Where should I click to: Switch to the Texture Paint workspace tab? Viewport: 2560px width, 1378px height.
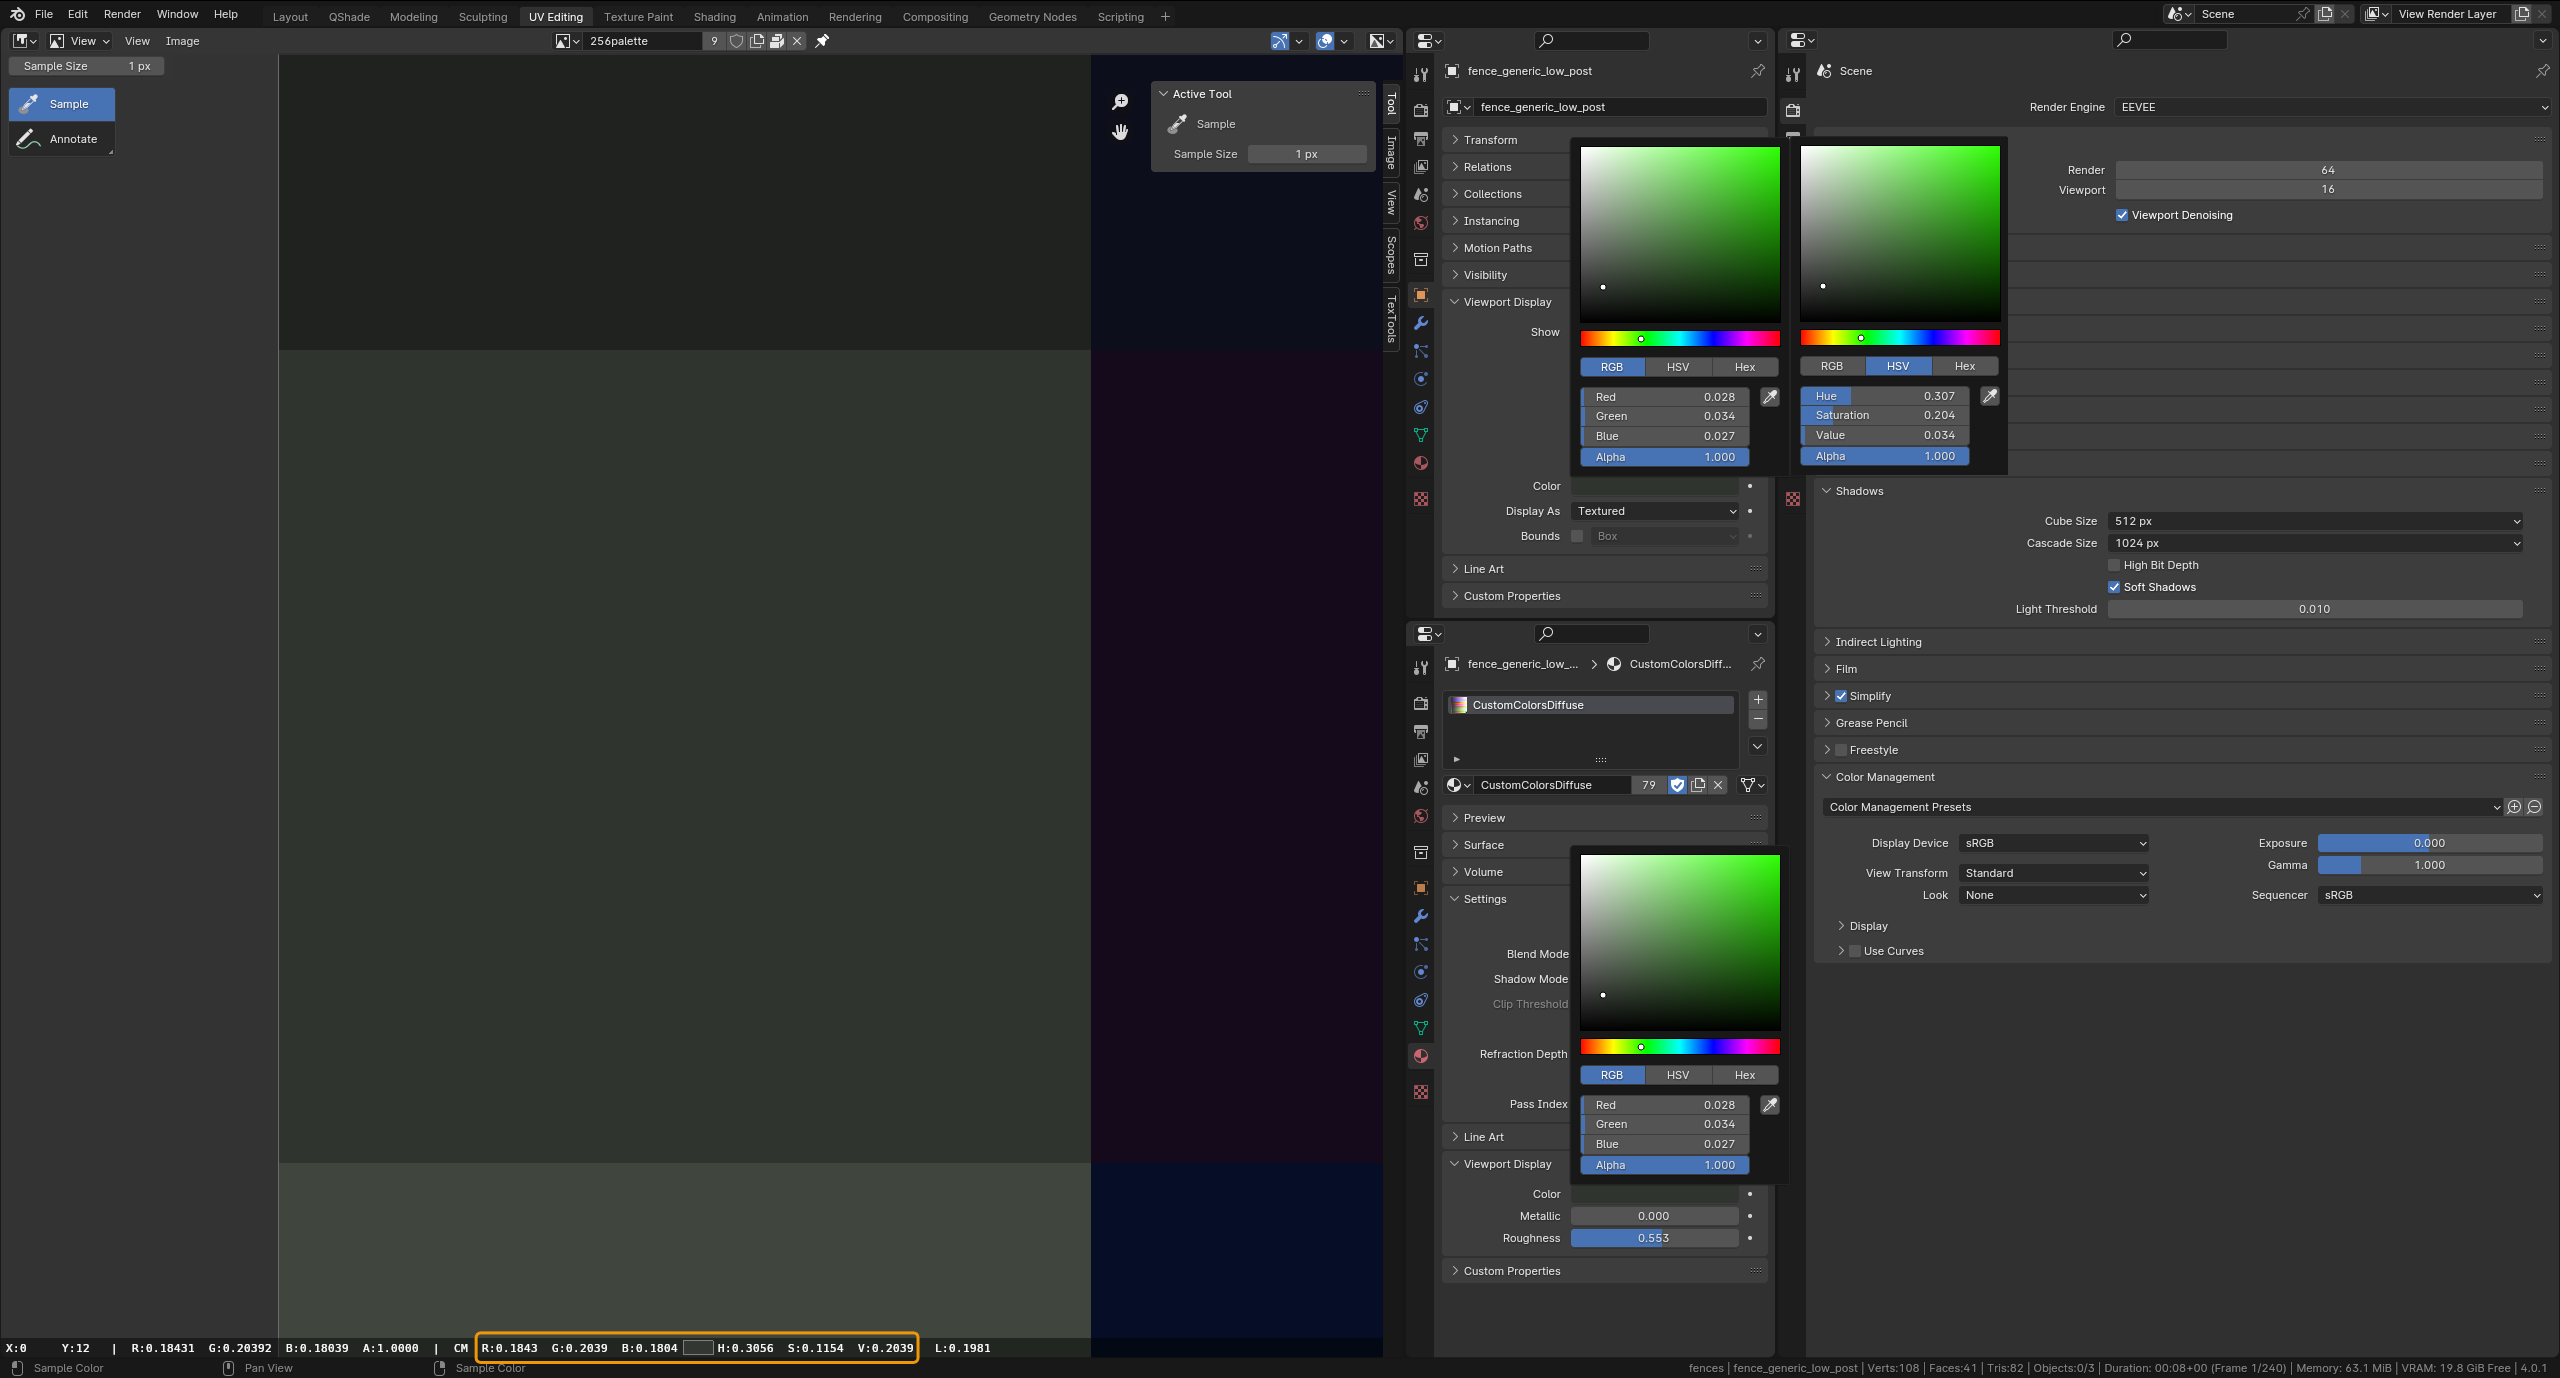[x=638, y=17]
